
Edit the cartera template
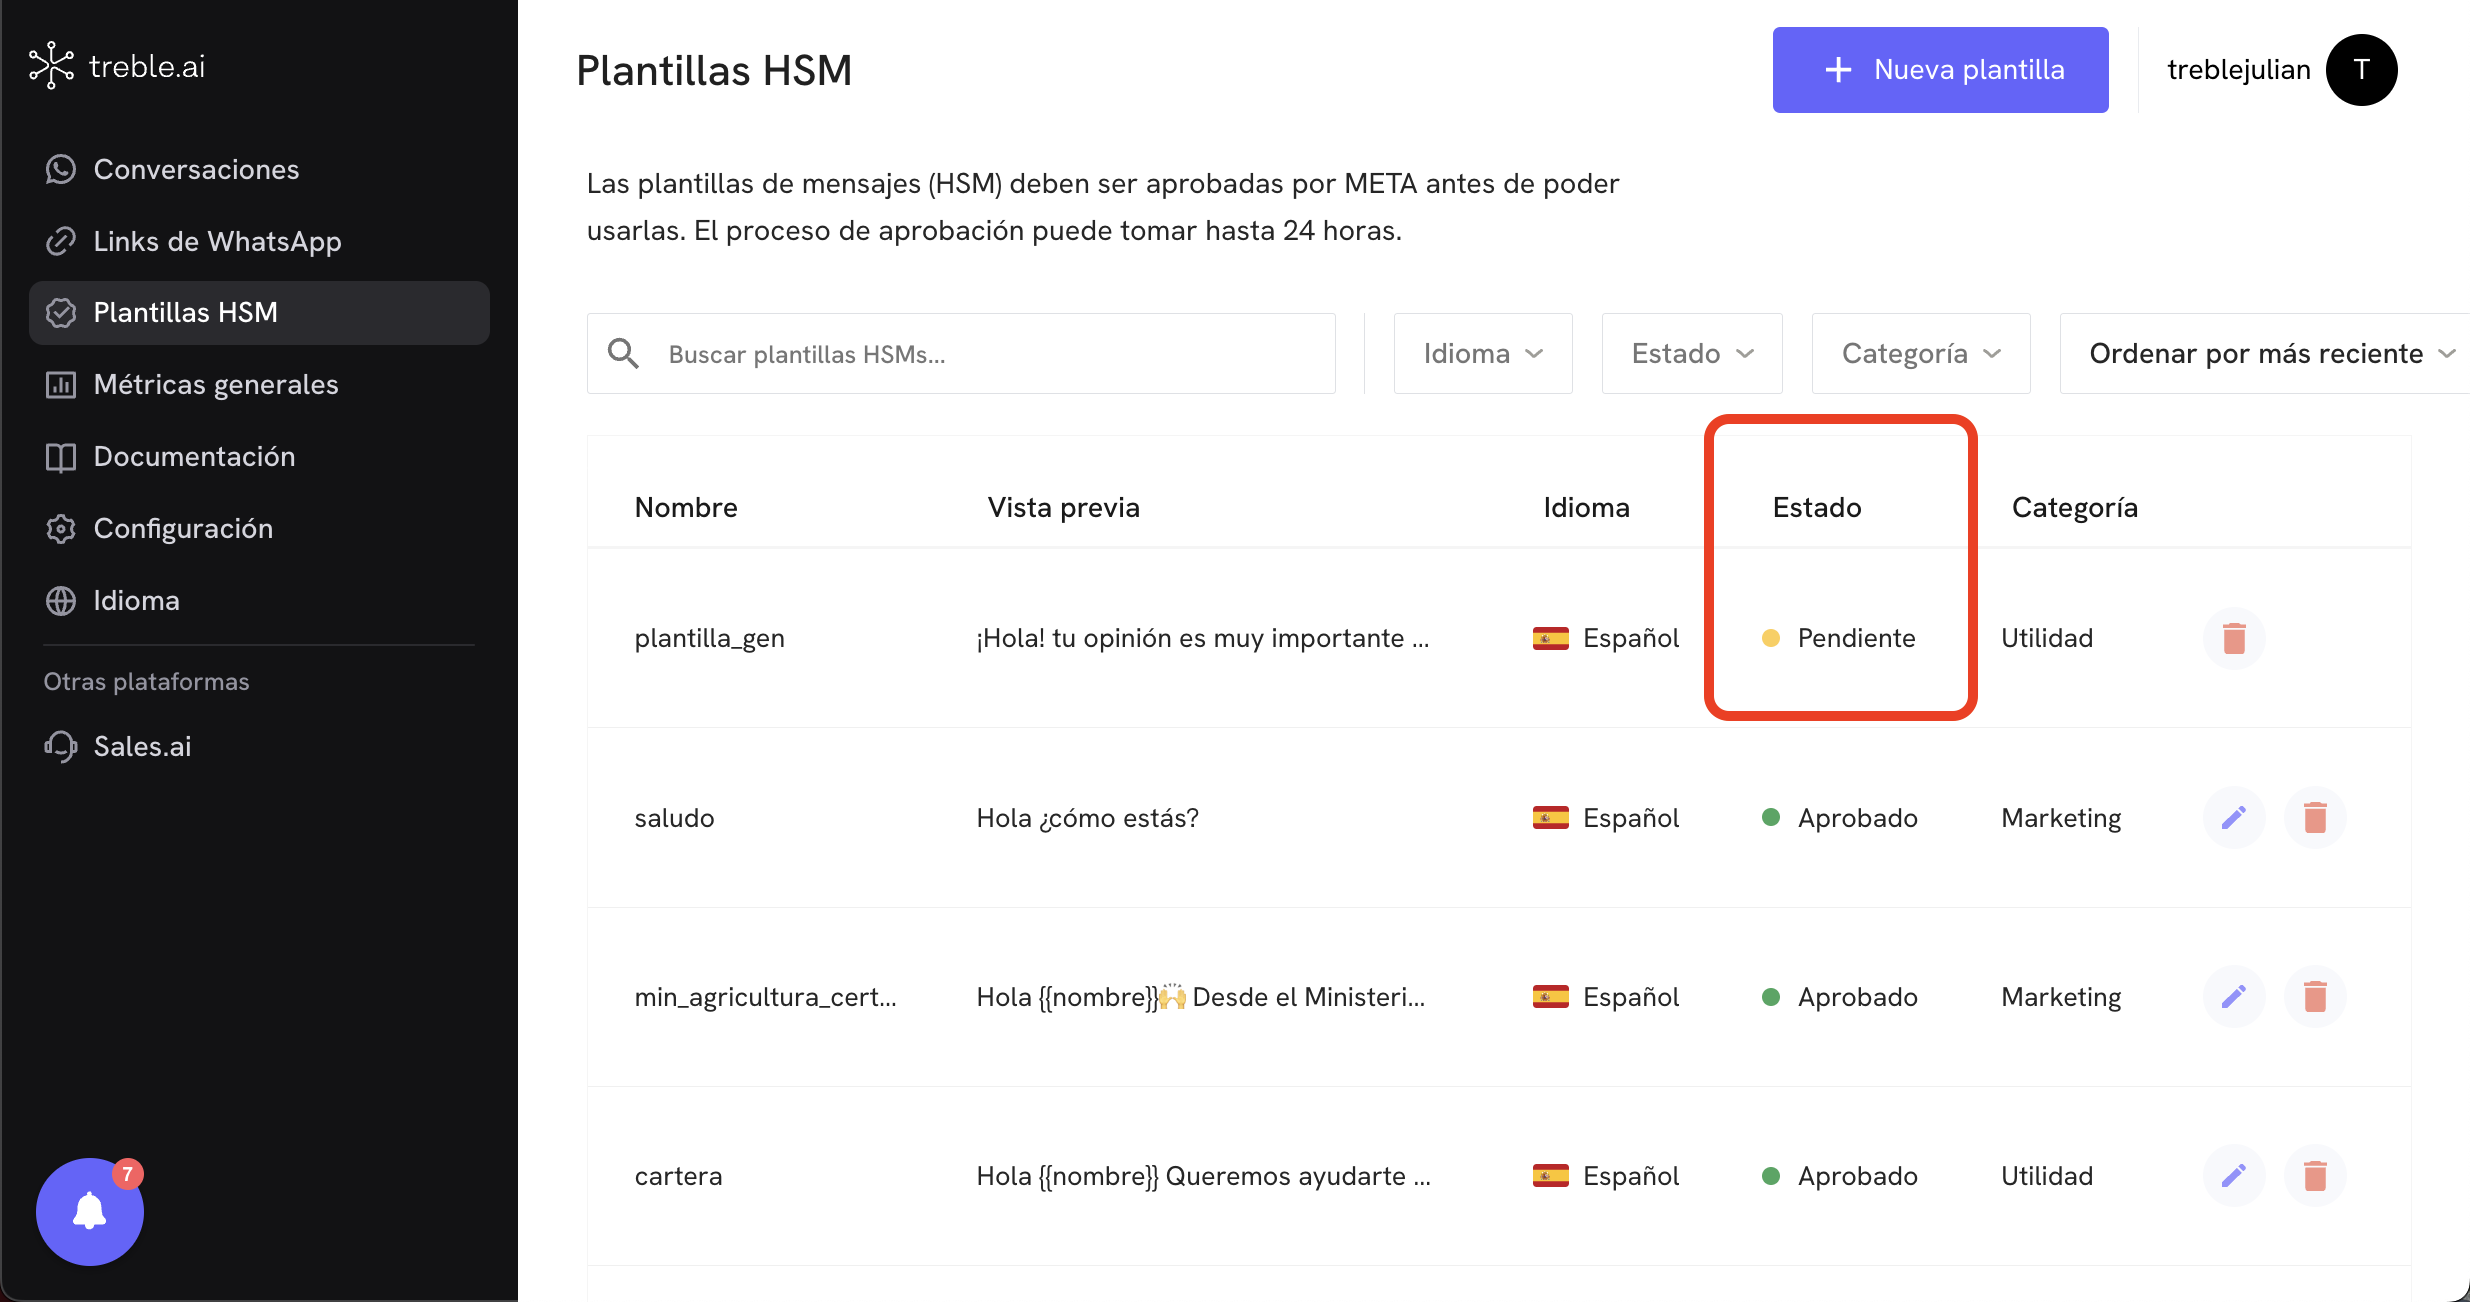click(x=2234, y=1176)
